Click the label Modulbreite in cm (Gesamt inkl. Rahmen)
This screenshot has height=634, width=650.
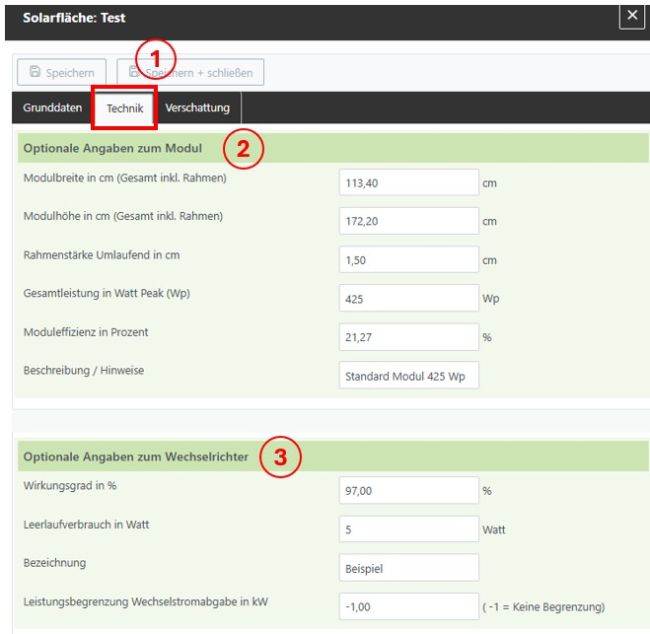pos(125,178)
